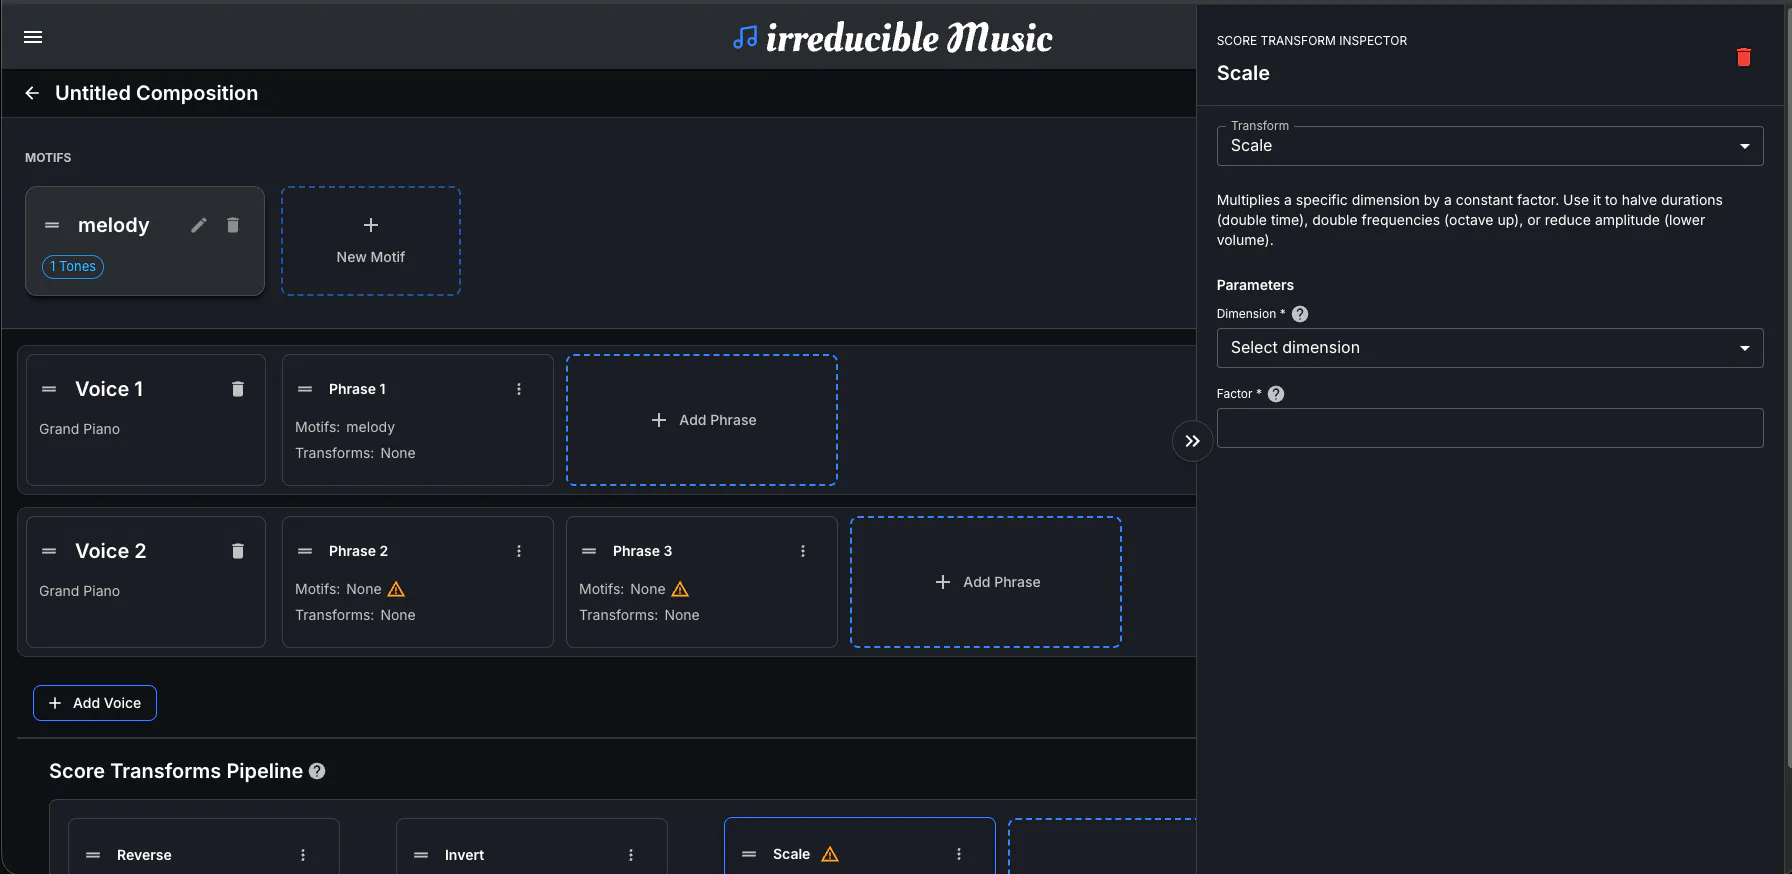Screen dimensions: 1792x874
Task: Click Reverse transform drag handle
Action: coord(93,855)
